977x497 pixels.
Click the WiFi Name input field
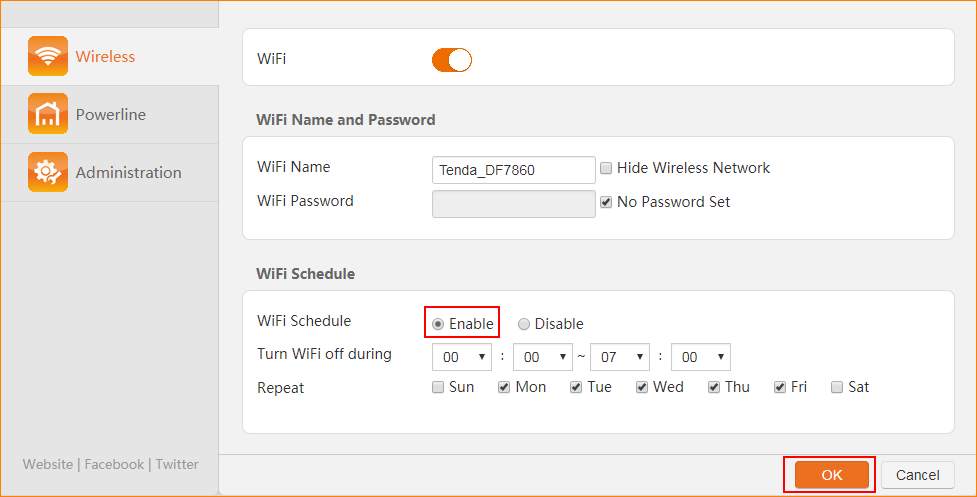[514, 170]
